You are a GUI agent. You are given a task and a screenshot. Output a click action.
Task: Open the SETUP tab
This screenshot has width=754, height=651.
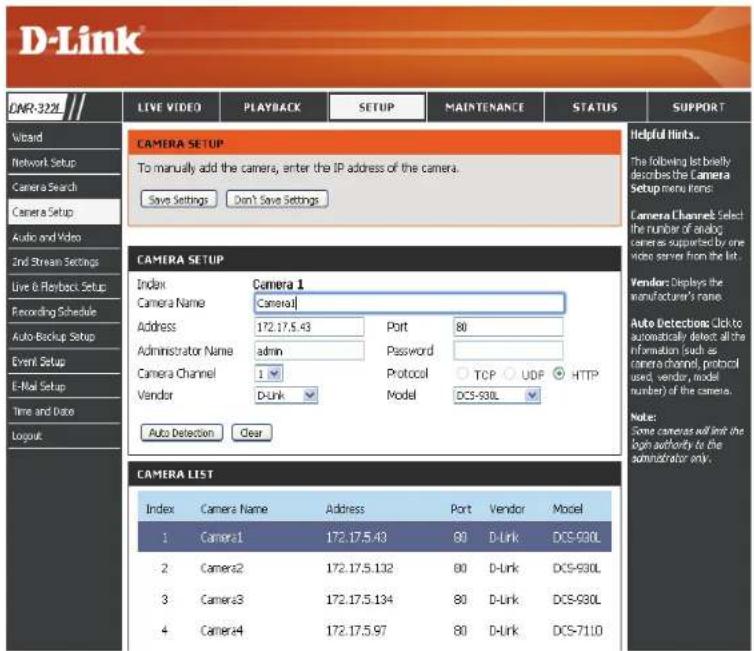(x=377, y=107)
